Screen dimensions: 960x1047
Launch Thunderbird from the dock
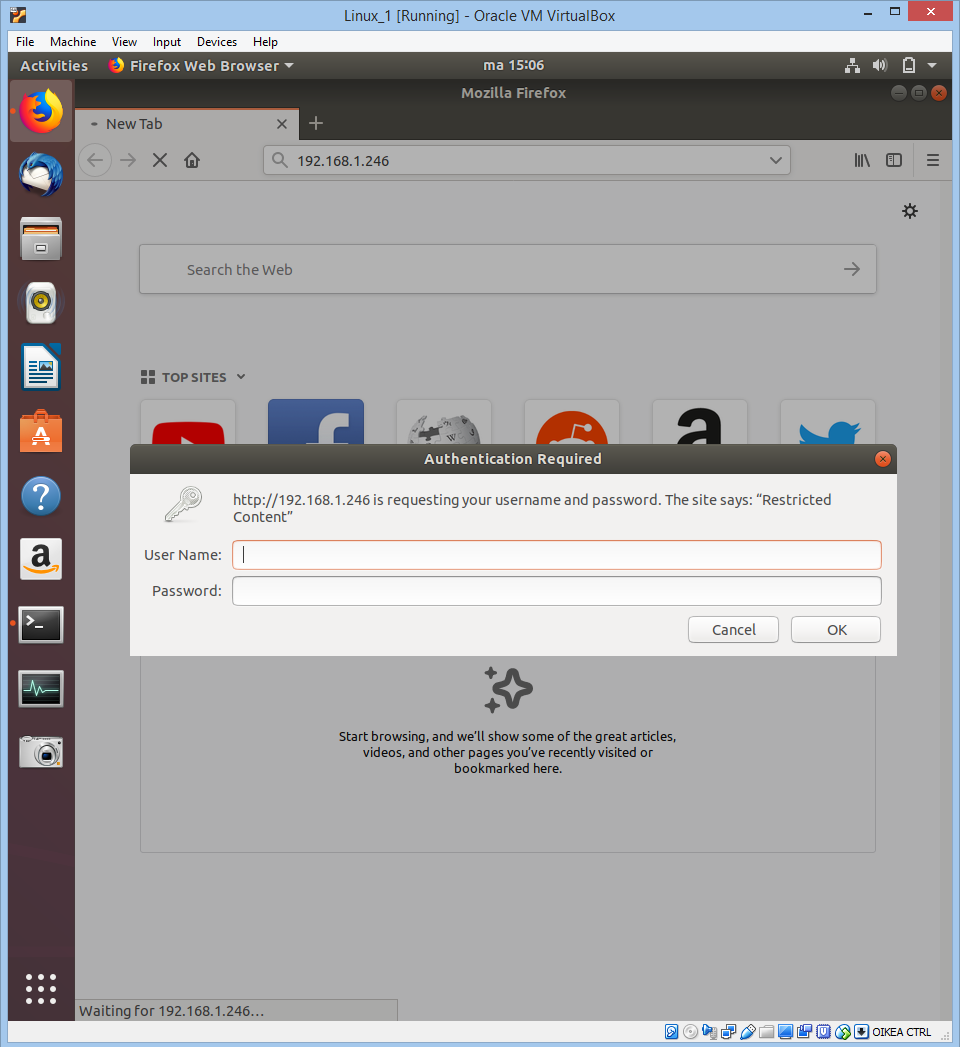40,175
